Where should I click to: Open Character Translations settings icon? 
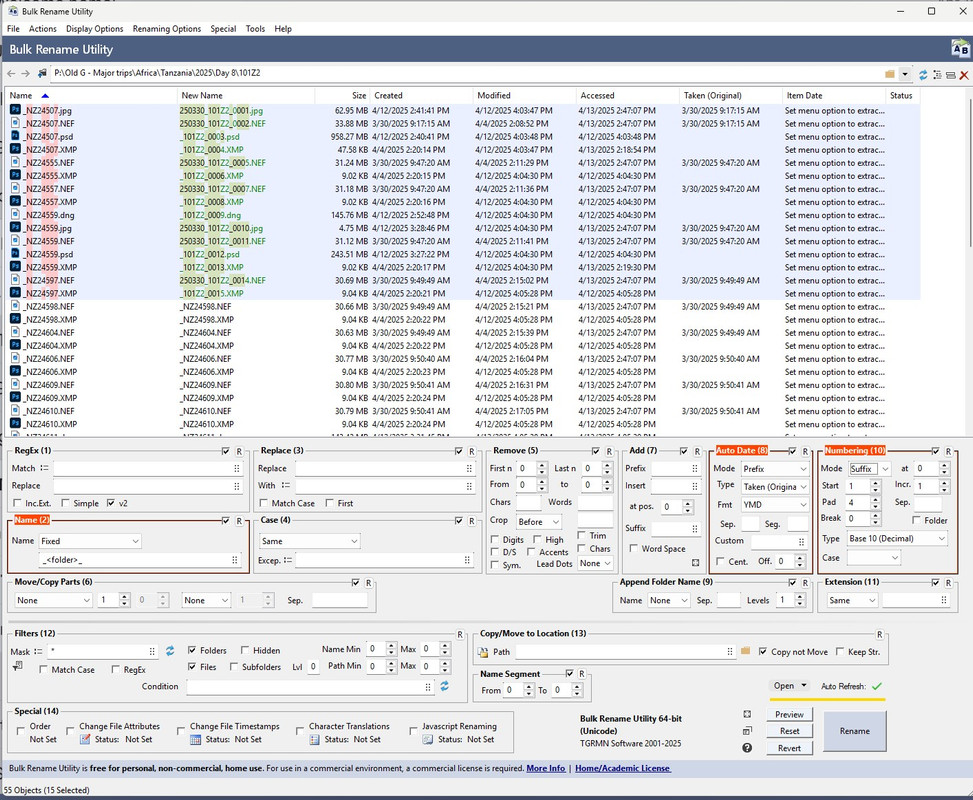coord(314,739)
